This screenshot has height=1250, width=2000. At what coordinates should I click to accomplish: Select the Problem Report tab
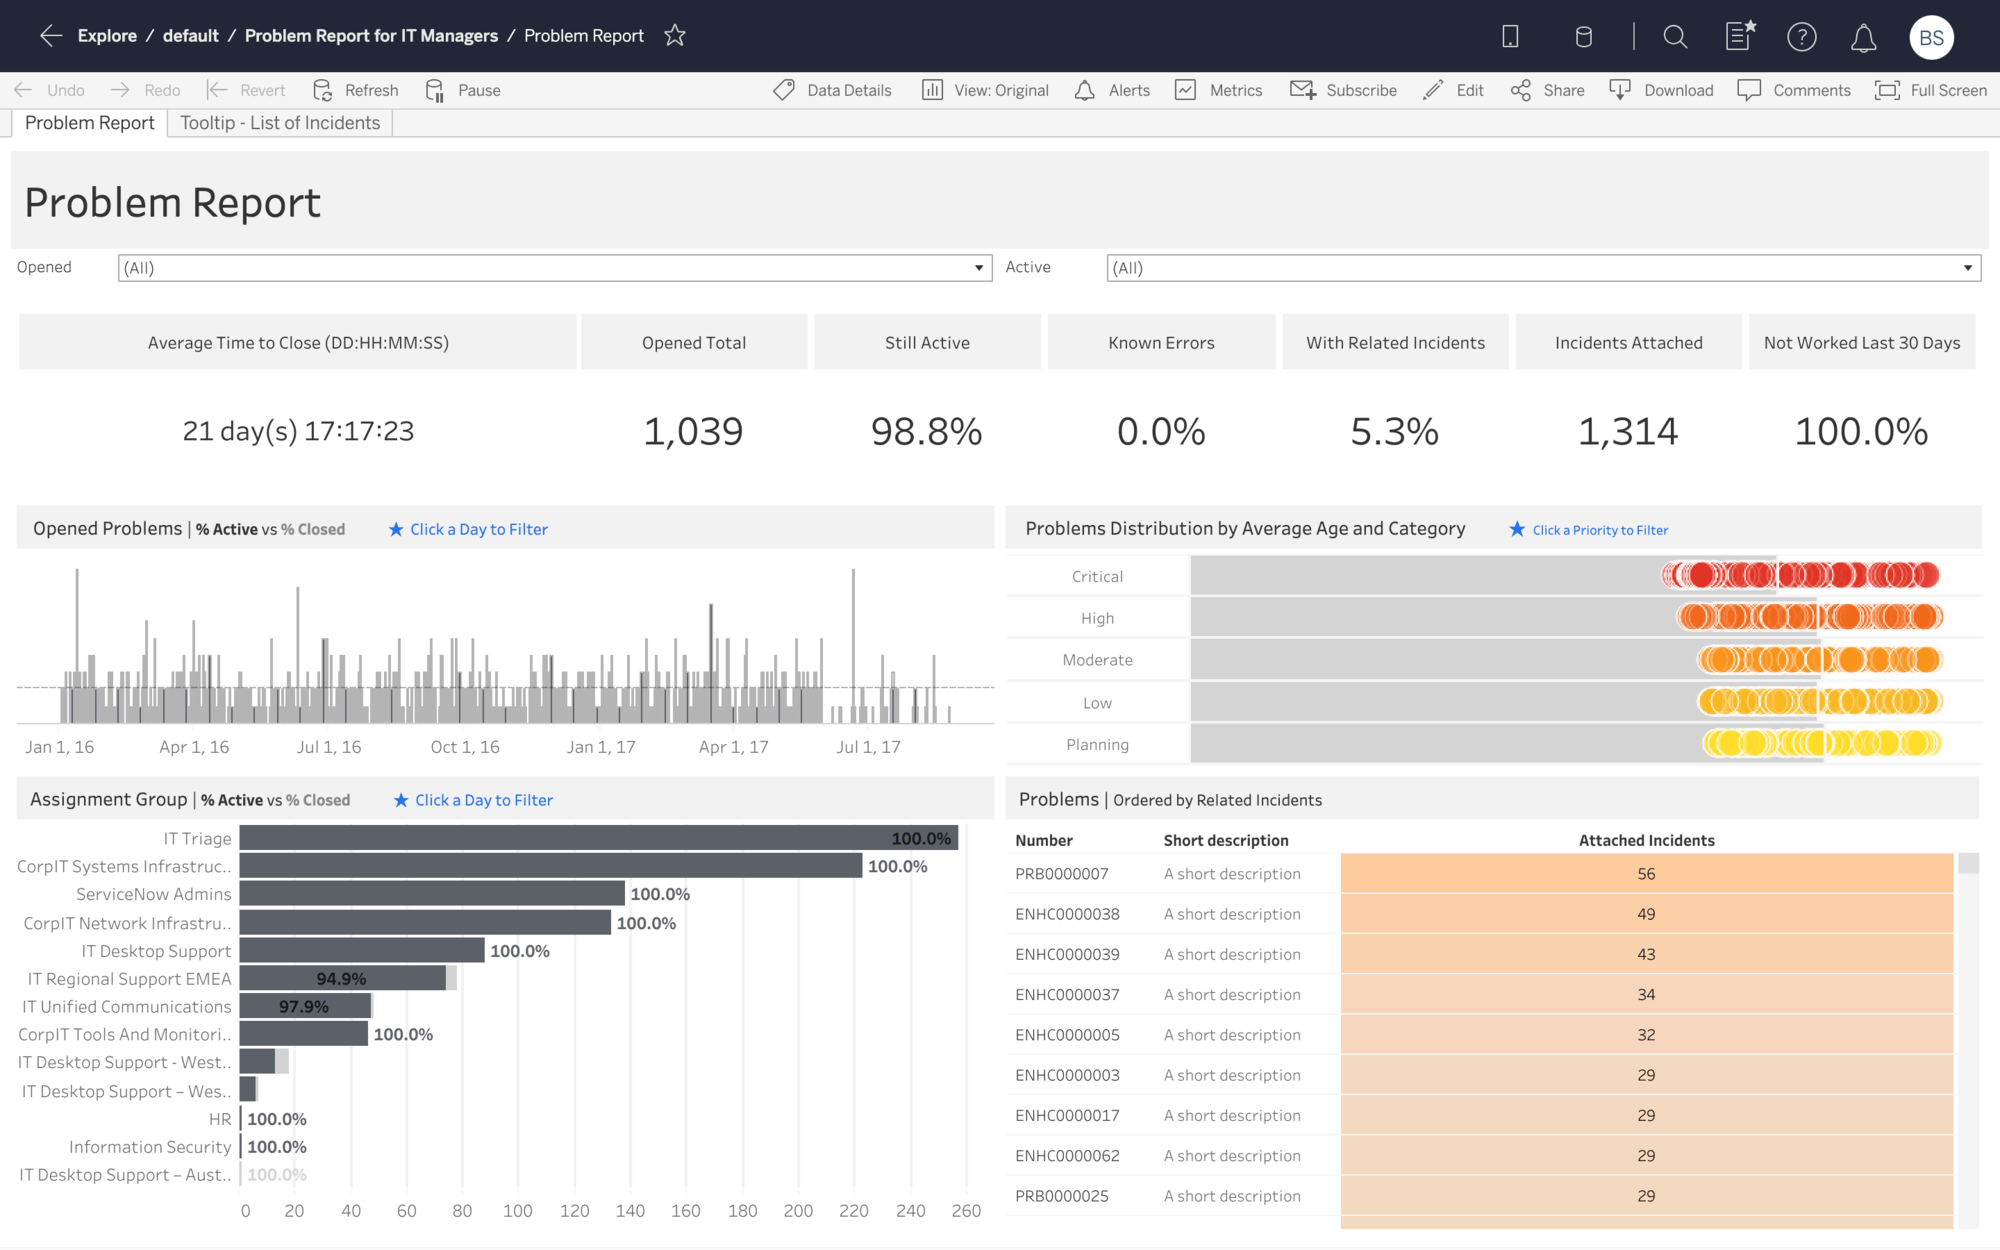pyautogui.click(x=89, y=122)
